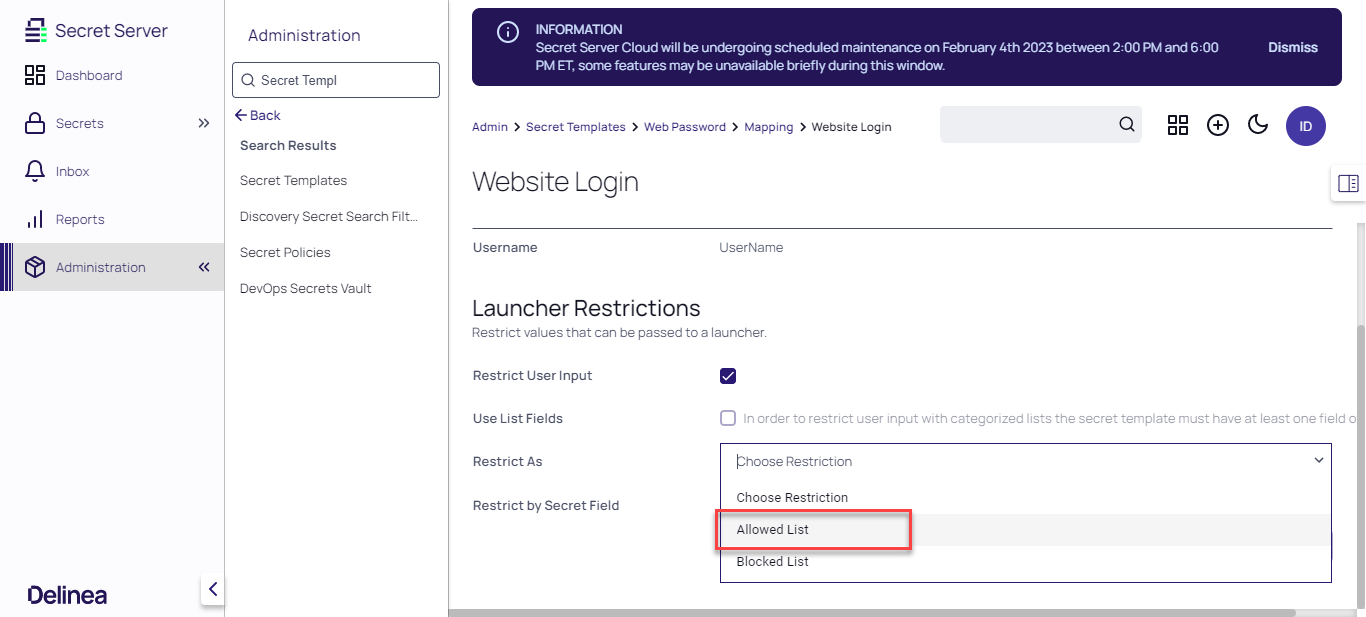
Task: Check the Use List Fields checkbox
Action: click(728, 419)
